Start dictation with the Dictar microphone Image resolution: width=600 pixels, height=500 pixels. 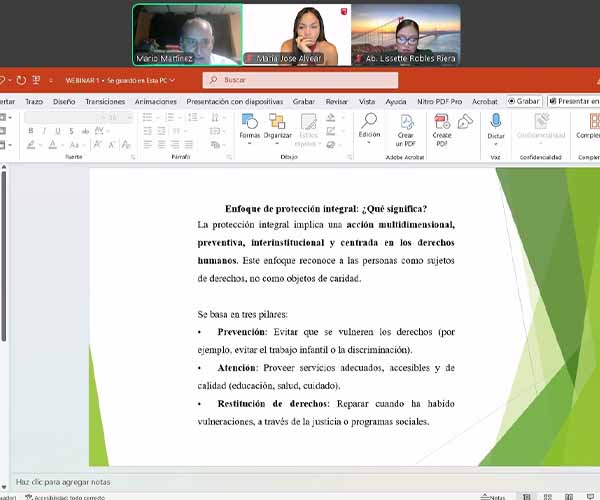496,129
